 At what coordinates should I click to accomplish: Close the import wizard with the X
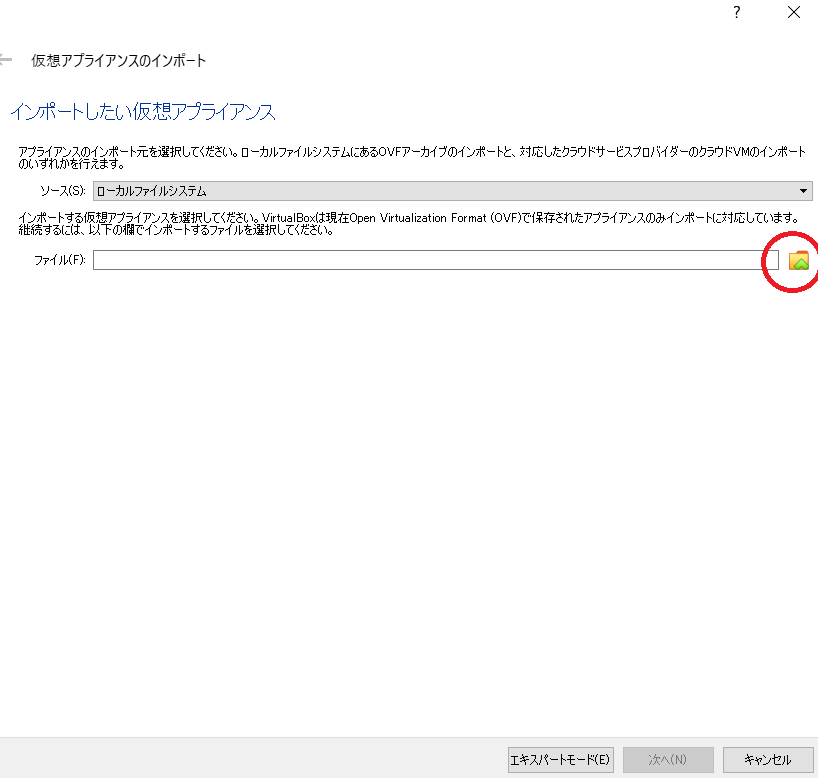coord(793,13)
